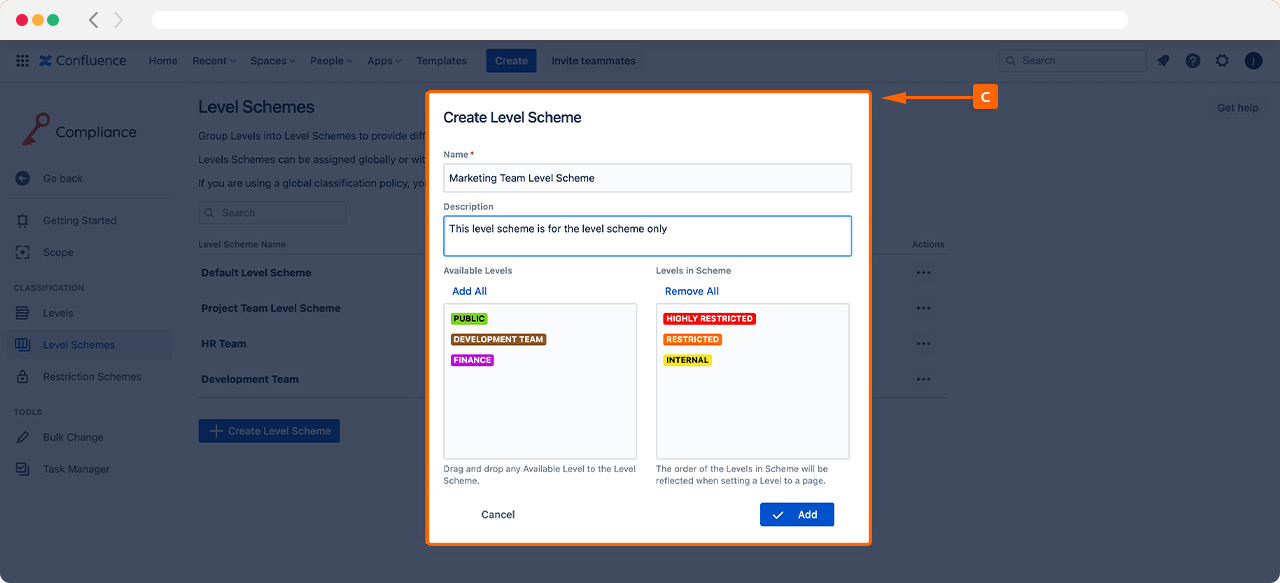Click the Add button in dialog
The image size is (1280, 583).
[796, 514]
